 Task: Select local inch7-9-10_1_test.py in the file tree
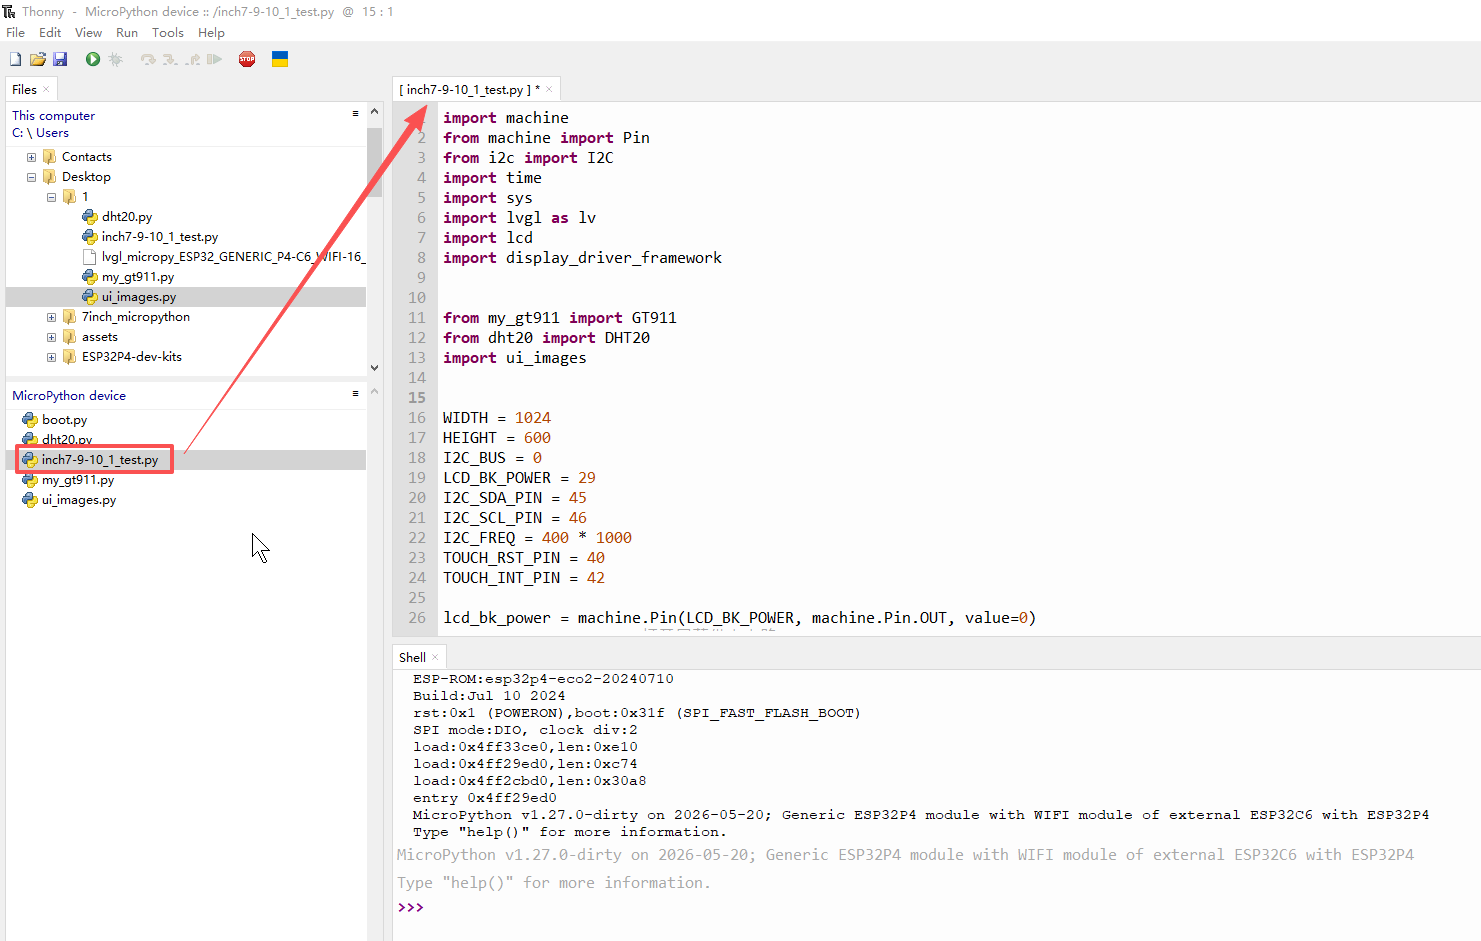(160, 237)
